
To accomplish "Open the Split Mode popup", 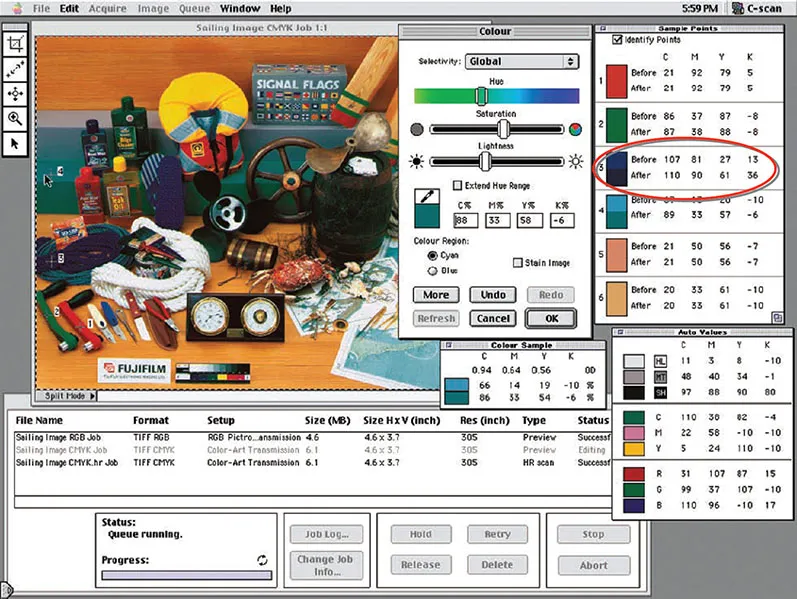I will click(x=68, y=397).
